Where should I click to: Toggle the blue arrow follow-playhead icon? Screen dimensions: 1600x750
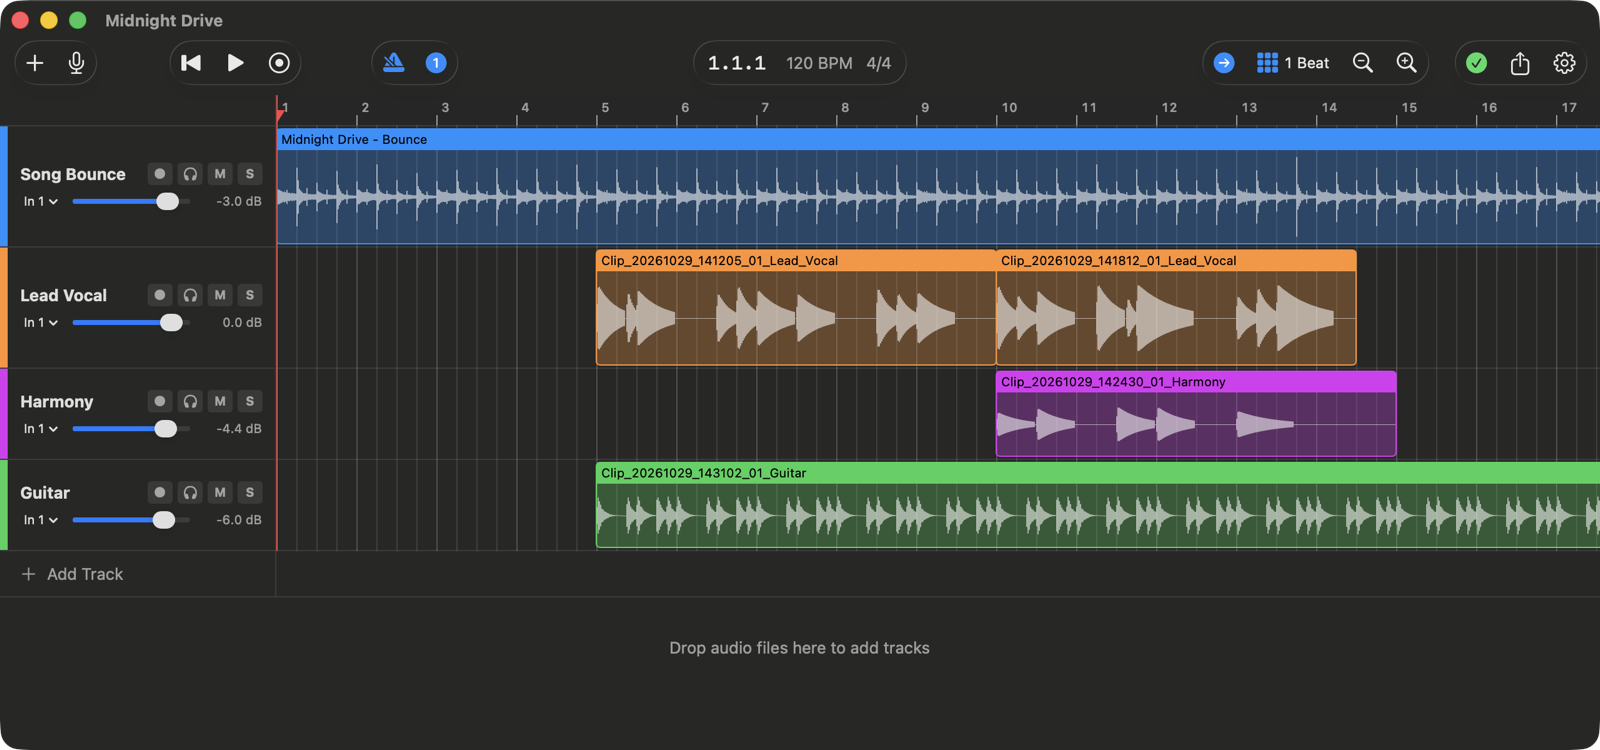[x=1224, y=63]
